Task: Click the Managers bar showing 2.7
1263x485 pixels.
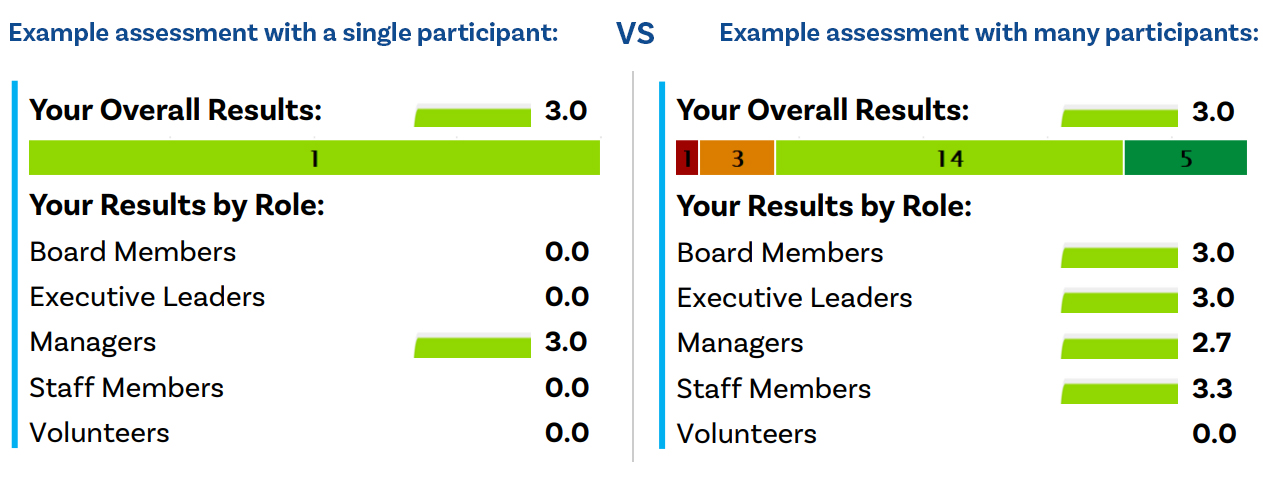Action: tap(1119, 347)
